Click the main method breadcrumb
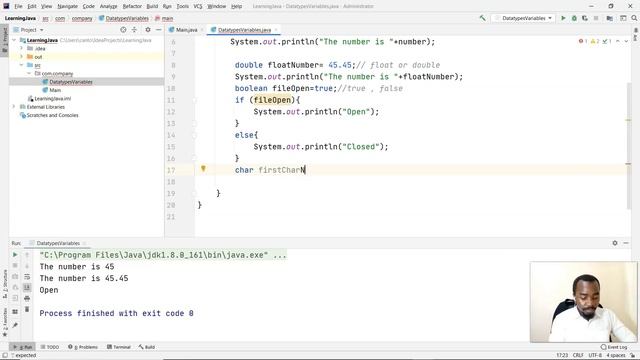The width and height of the screenshot is (640, 360). coord(164,18)
